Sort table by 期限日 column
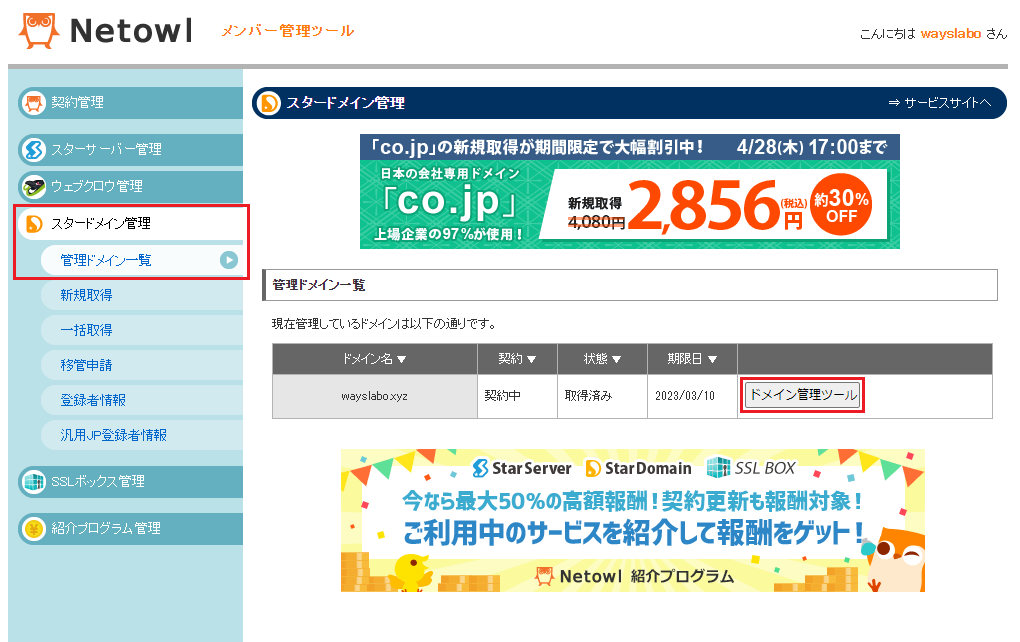This screenshot has width=1020, height=642. [692, 359]
